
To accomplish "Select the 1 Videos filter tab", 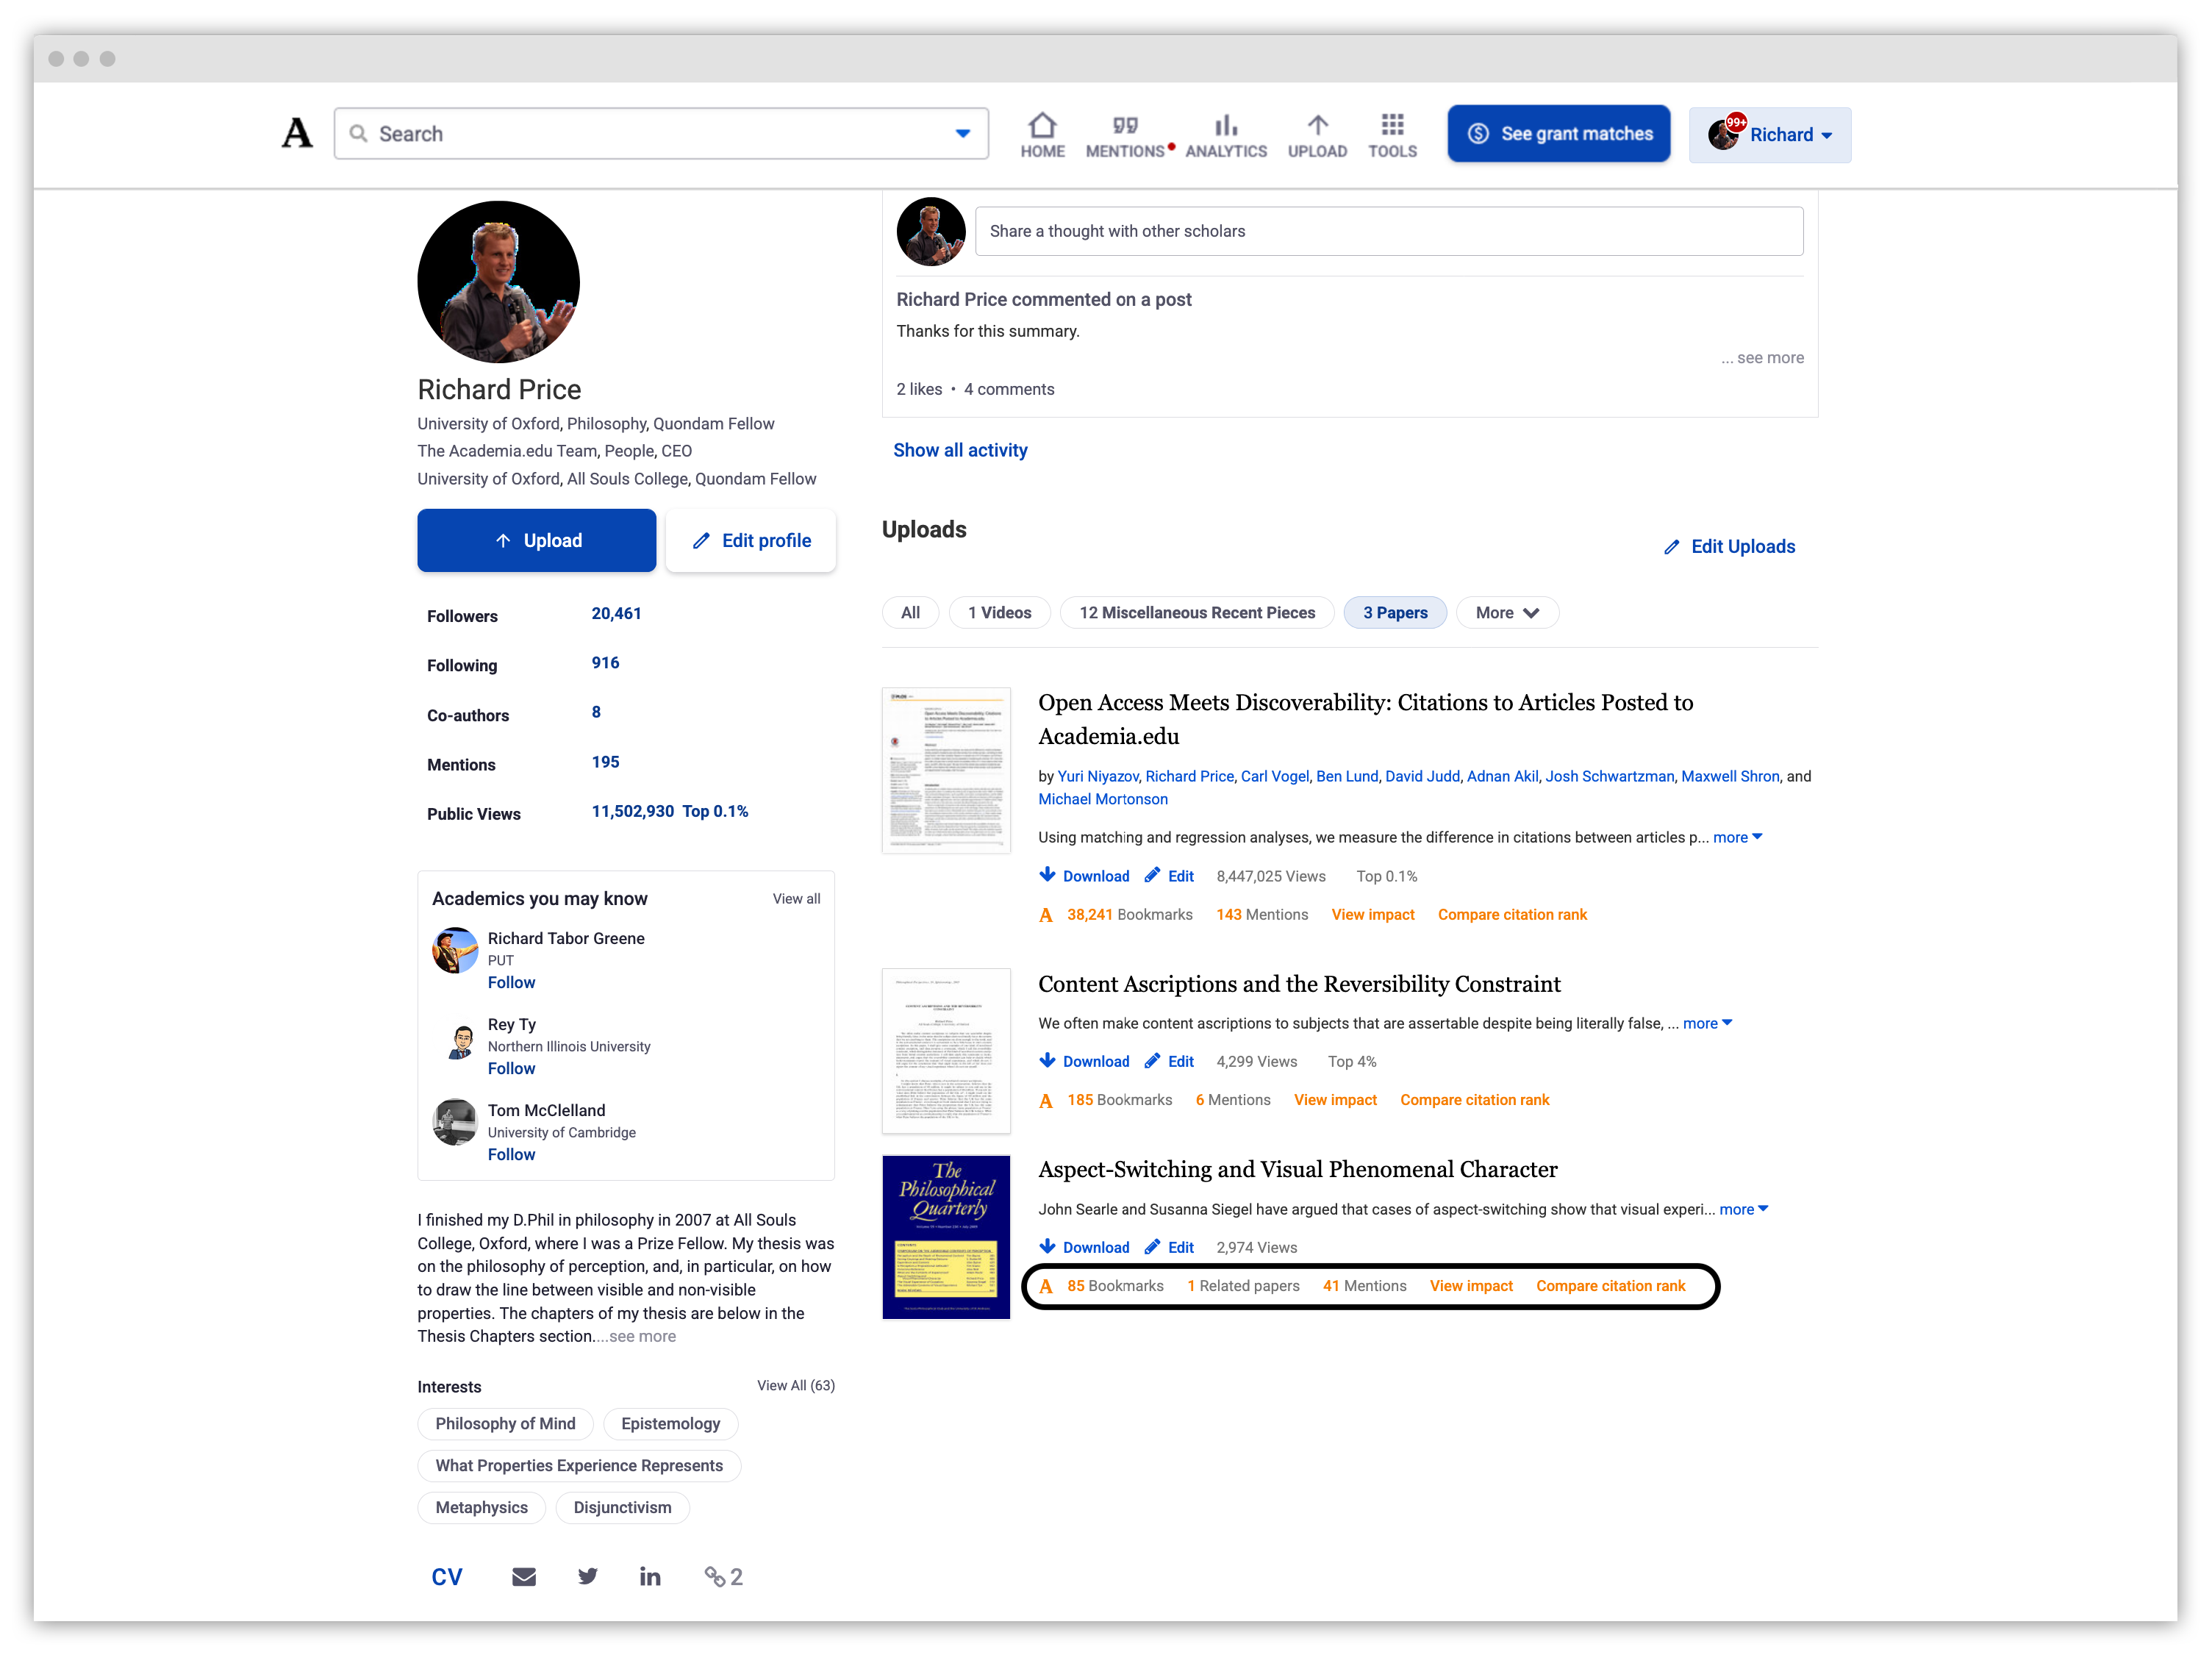I will coord(999,612).
